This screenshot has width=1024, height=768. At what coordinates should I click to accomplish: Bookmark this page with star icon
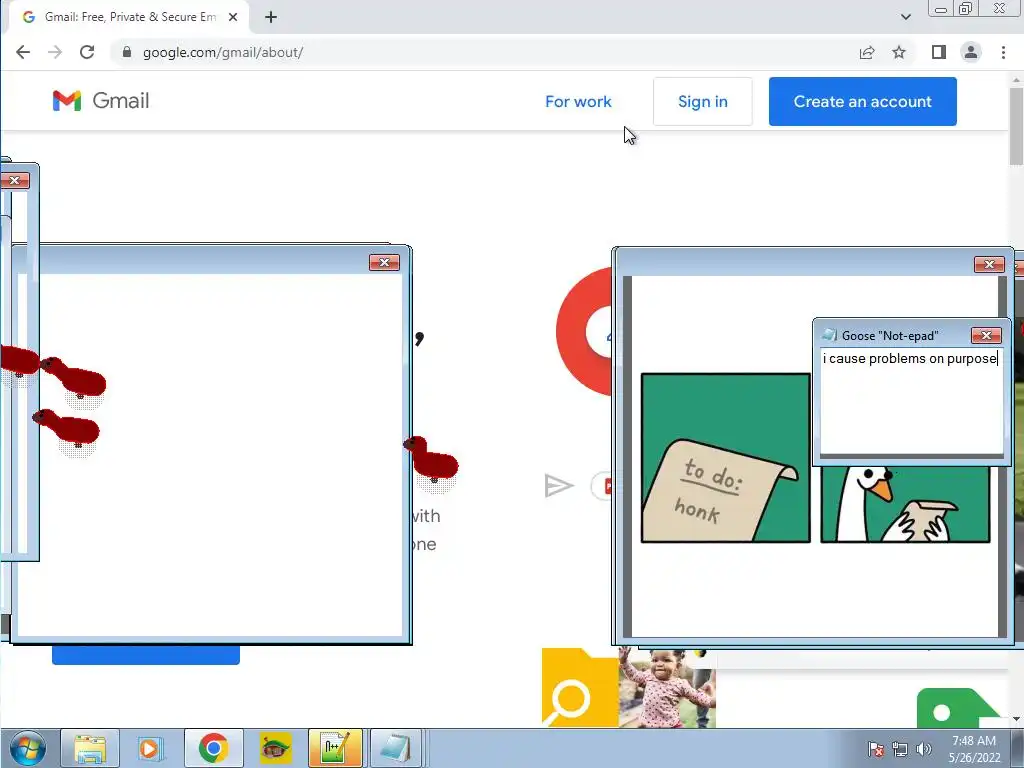tap(899, 52)
